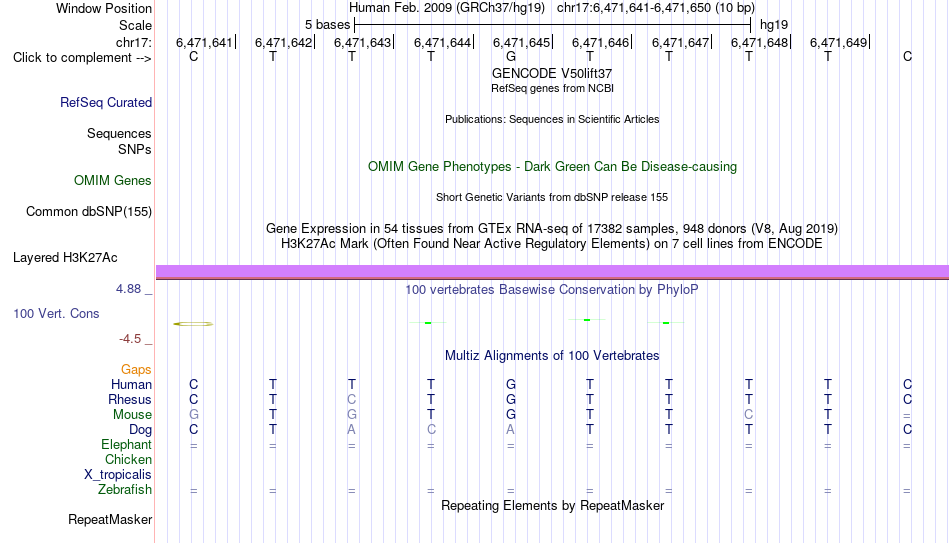This screenshot has height=543, width=950.
Task: Click position label 6,471,641
Action: pyautogui.click(x=204, y=42)
